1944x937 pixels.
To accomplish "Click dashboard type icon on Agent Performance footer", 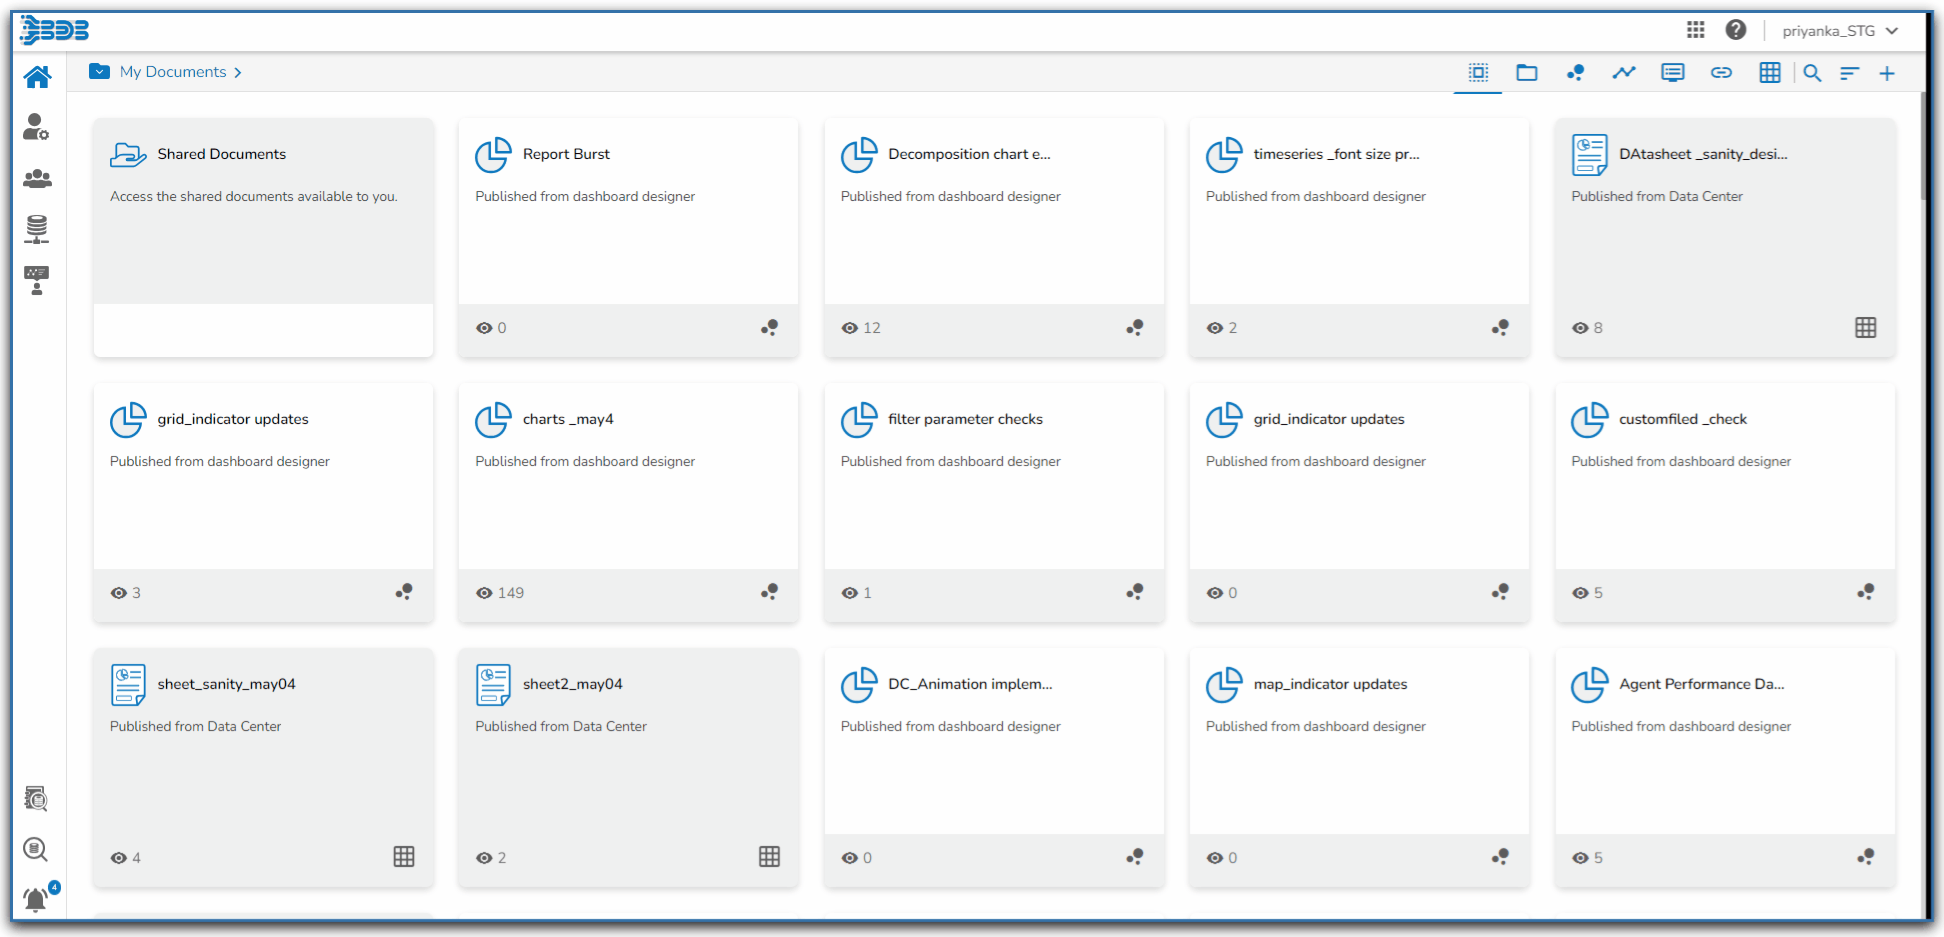I will tap(1866, 857).
